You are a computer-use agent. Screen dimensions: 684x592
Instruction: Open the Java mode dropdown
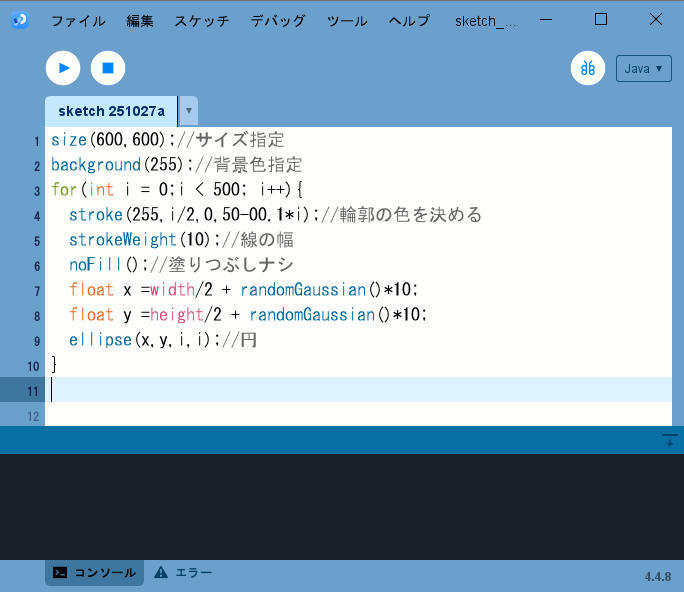[643, 68]
